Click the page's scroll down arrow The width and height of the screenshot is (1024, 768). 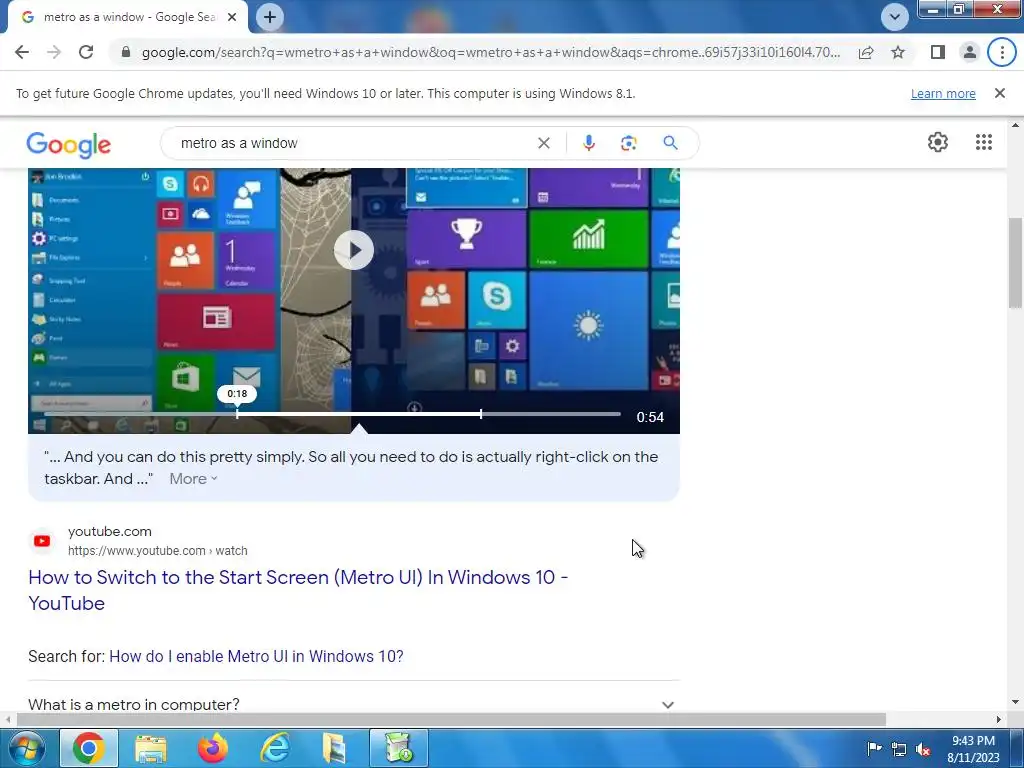(1015, 703)
